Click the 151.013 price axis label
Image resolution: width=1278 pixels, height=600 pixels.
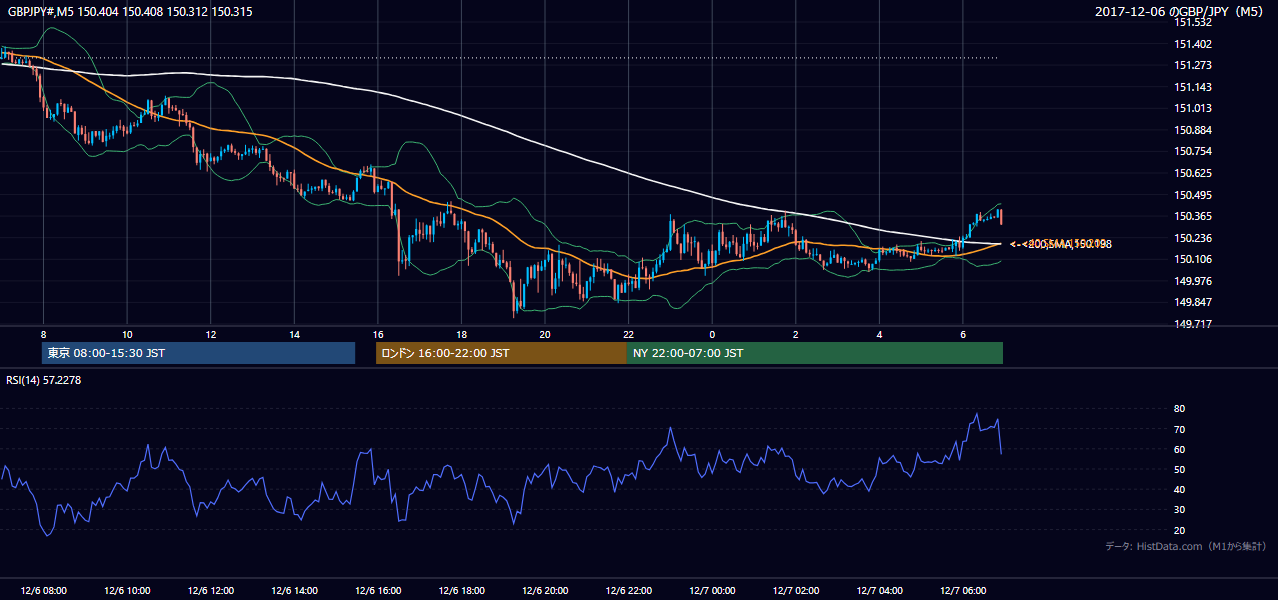[x=1192, y=109]
